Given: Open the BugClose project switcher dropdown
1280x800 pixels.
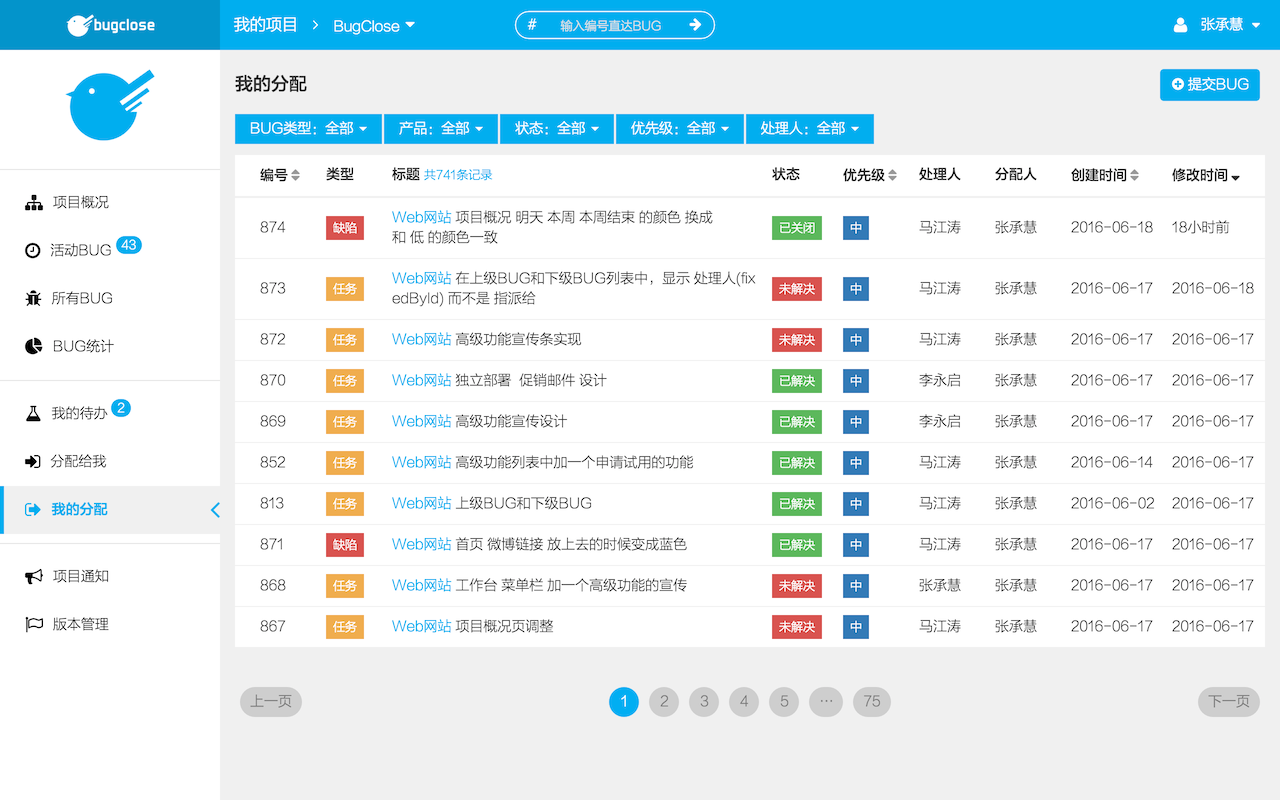Looking at the screenshot, I should click(374, 26).
